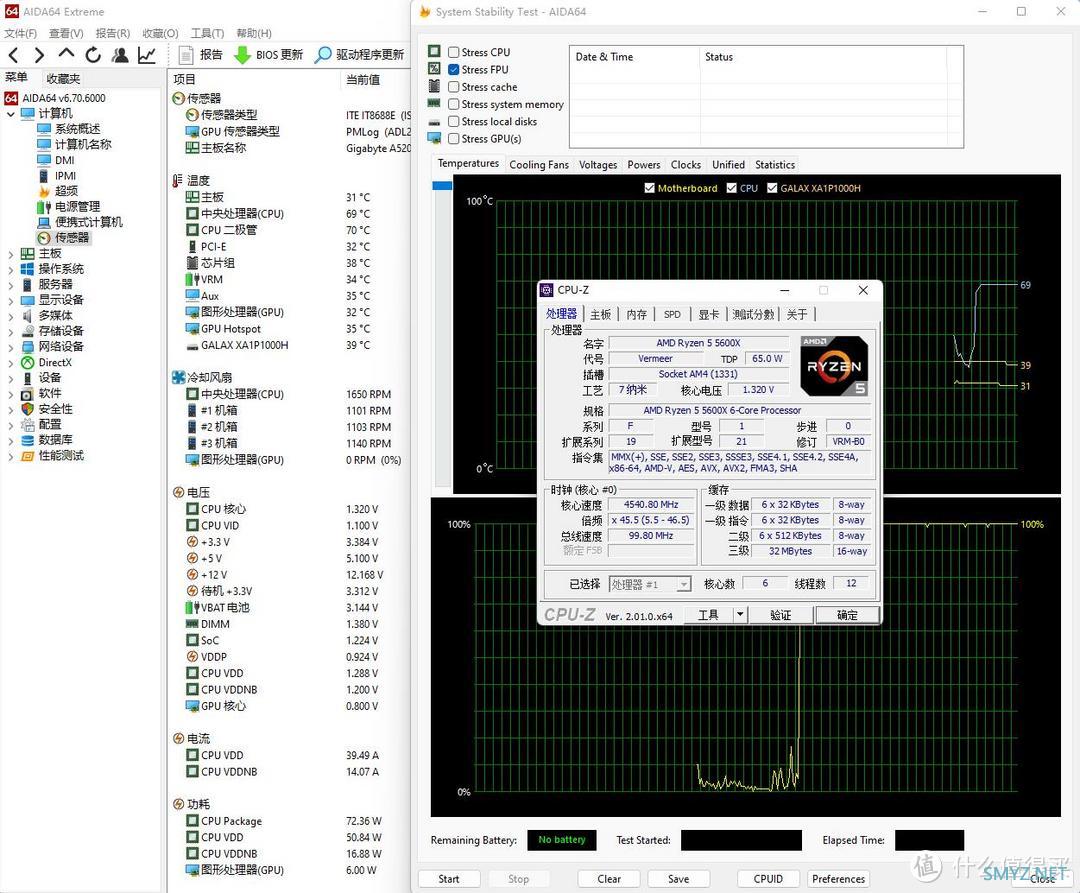Click the Up arrow toolbar icon
The image size is (1080, 893).
66,54
